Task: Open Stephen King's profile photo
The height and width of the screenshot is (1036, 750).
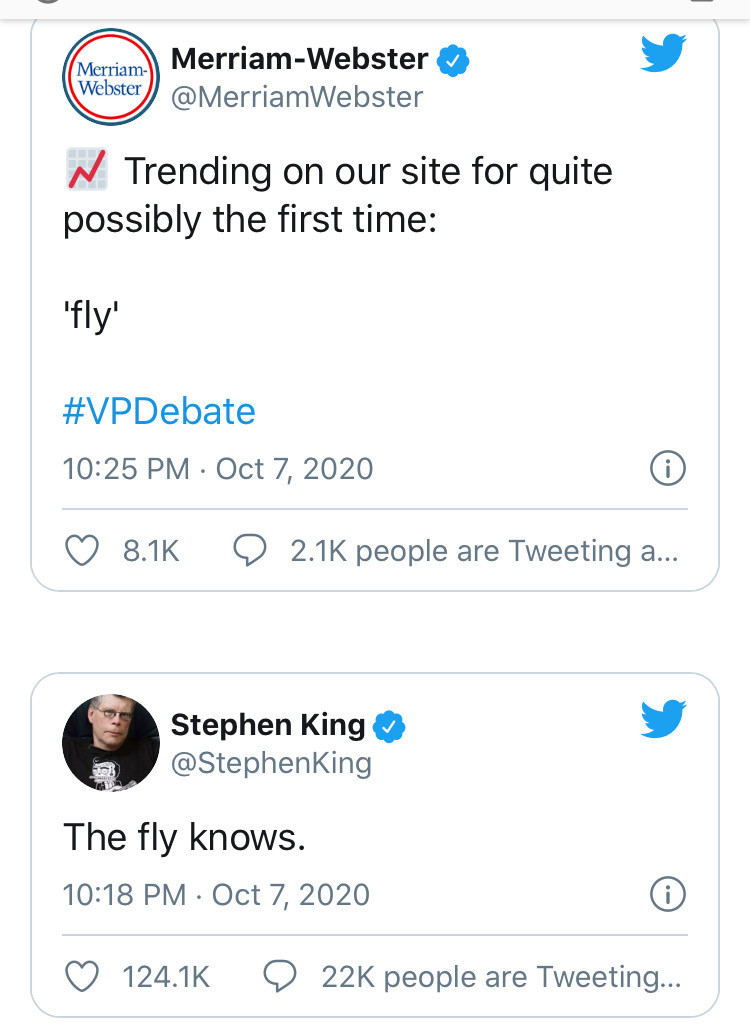Action: pyautogui.click(x=110, y=743)
